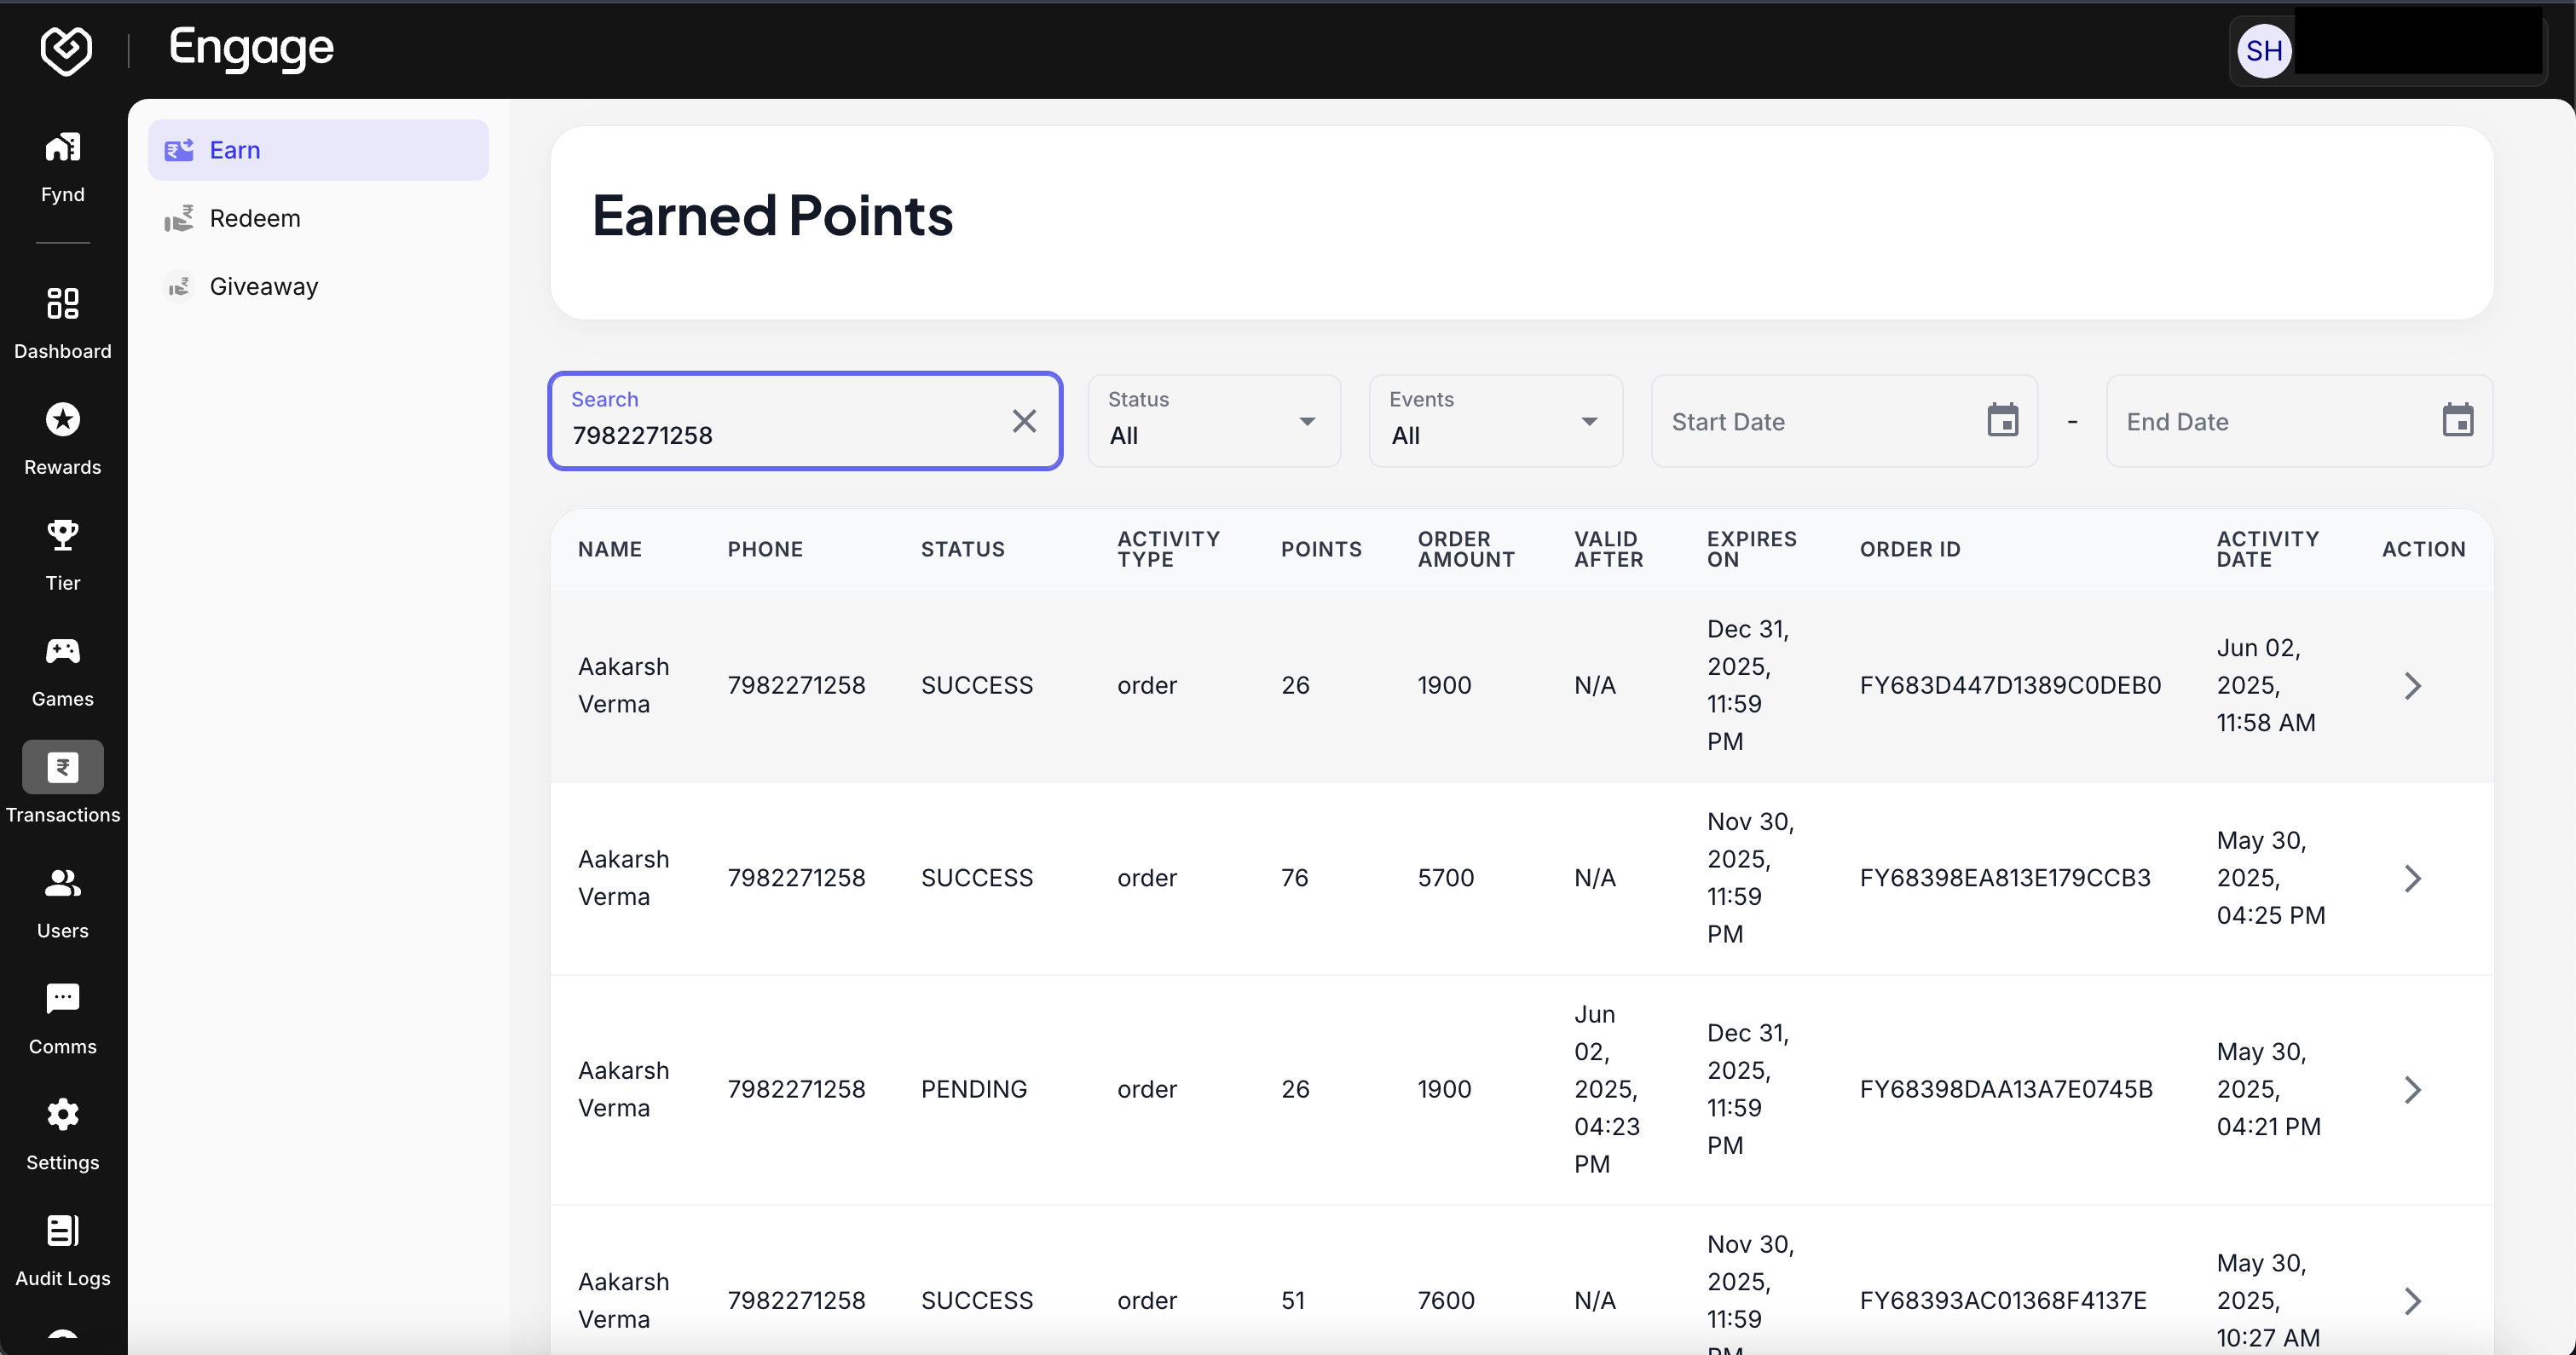Click order ID FY68393AC01368F4137E

[2003, 1301]
